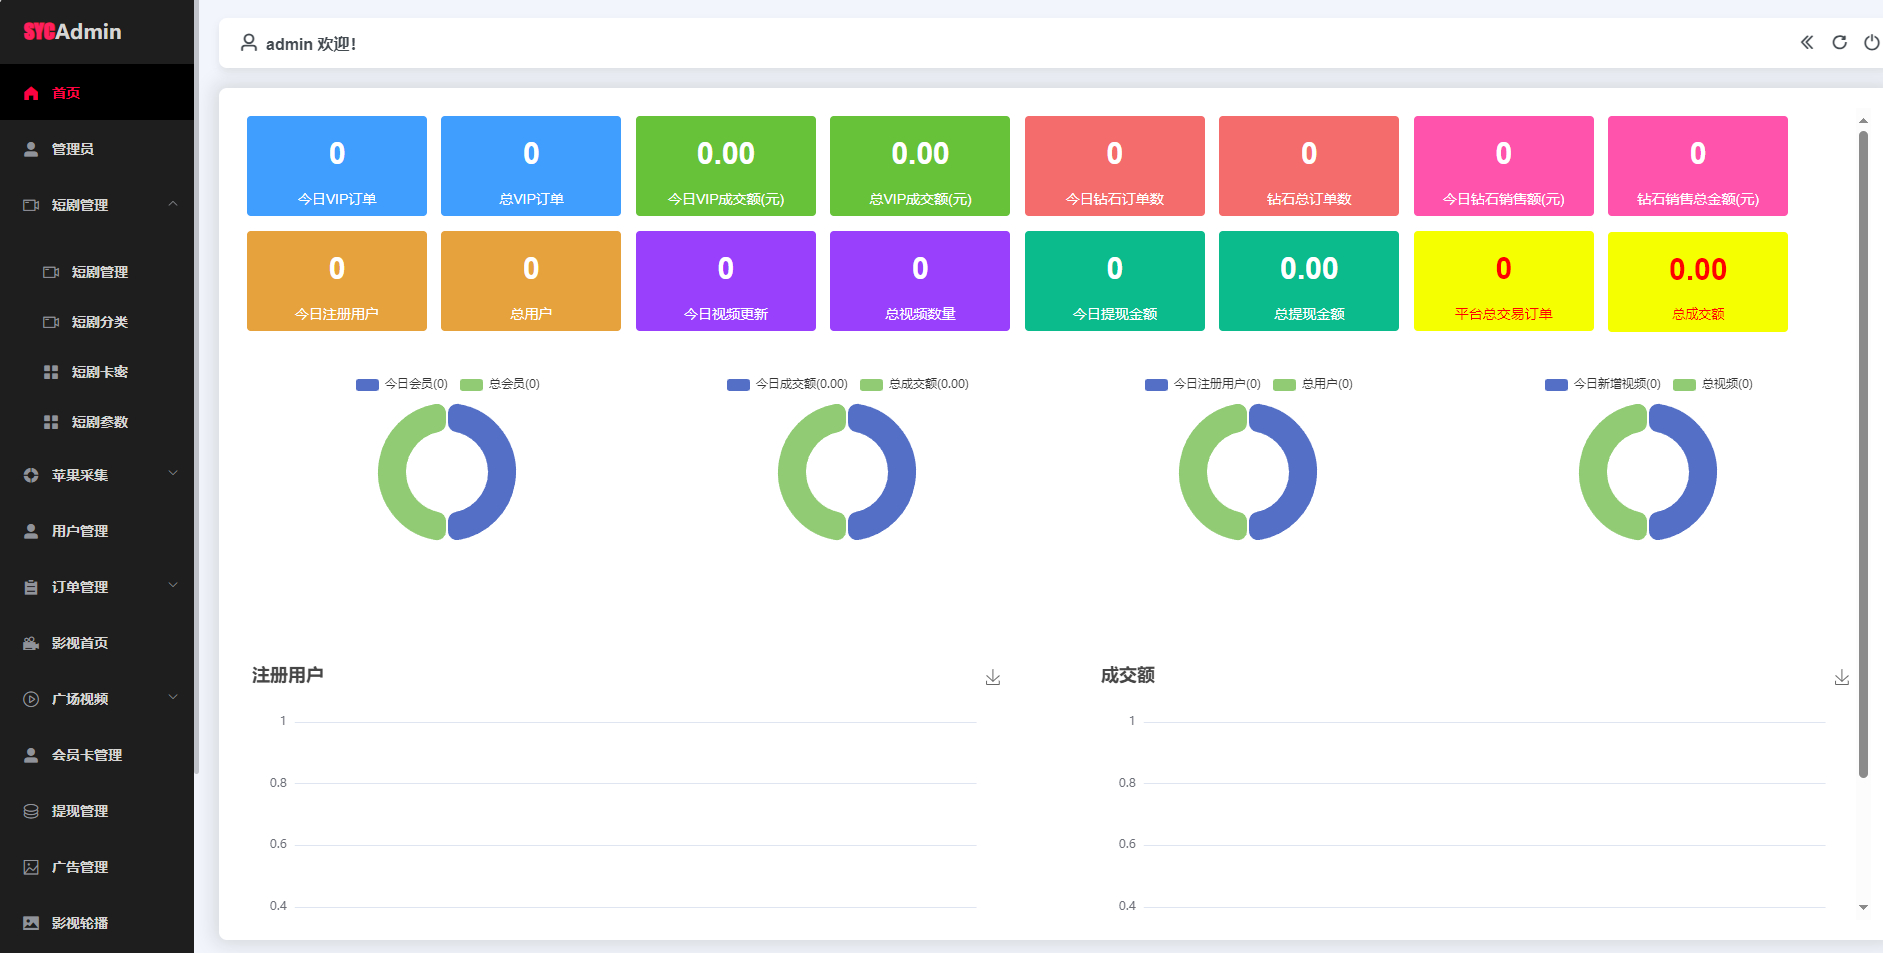Screen dimensions: 1883x953
Task: Click the 提现管理 database icon
Action: pos(31,811)
